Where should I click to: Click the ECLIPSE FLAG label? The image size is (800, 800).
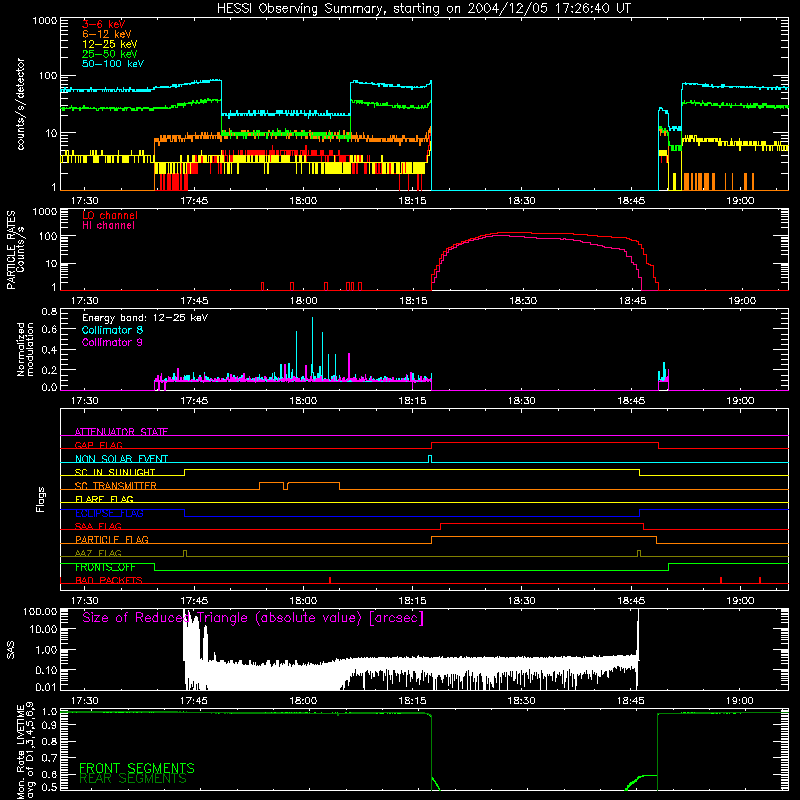109,513
